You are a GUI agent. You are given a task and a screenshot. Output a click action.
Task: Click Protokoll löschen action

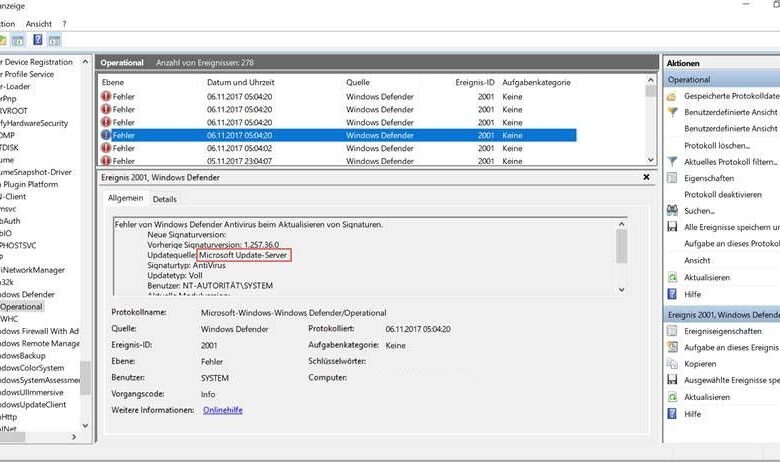tap(717, 145)
